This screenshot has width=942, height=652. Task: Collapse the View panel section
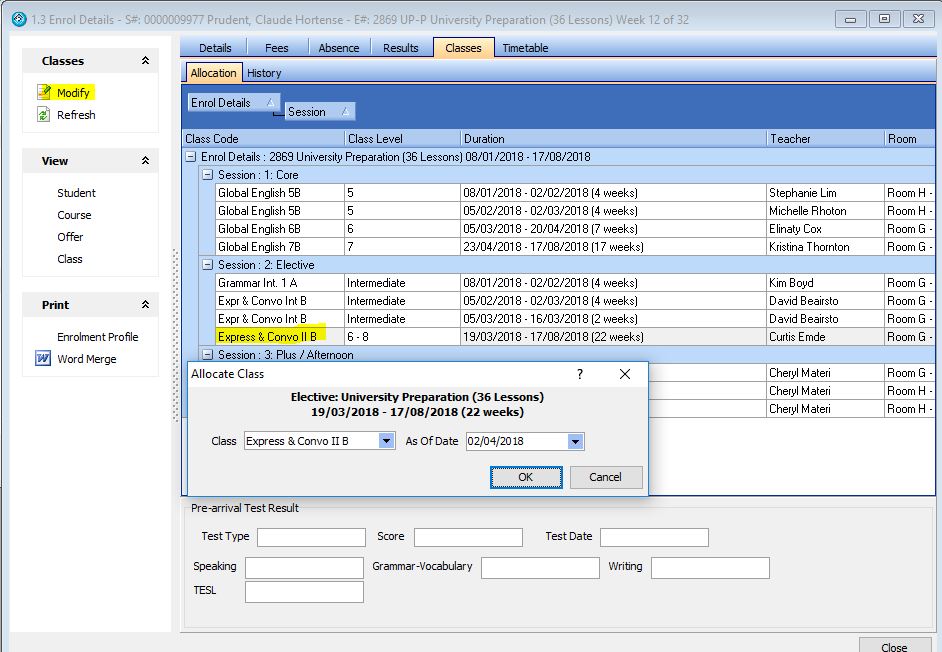(x=145, y=161)
